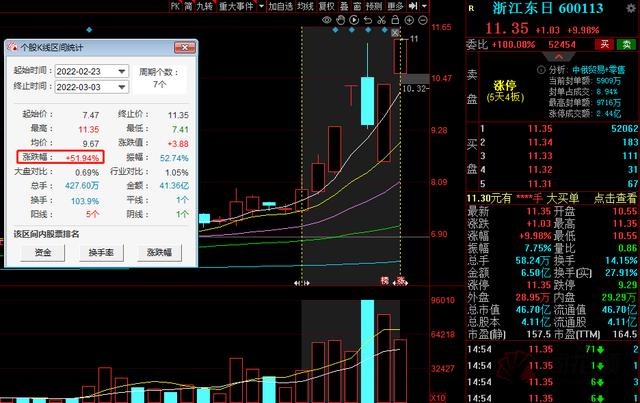Click the 榜 marker at chart bottom
Screen dimensions: 640x403
[x=384, y=281]
